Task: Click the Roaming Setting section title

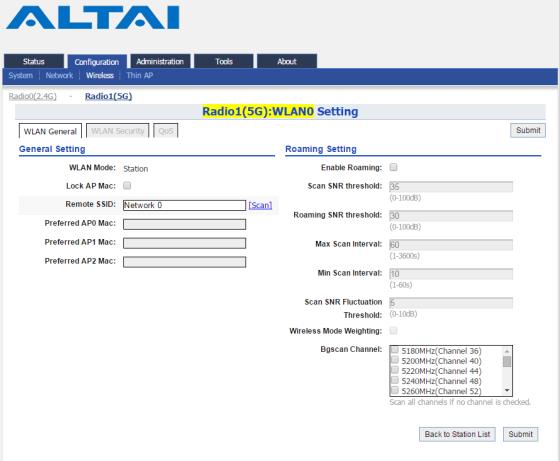Action: coord(321,149)
